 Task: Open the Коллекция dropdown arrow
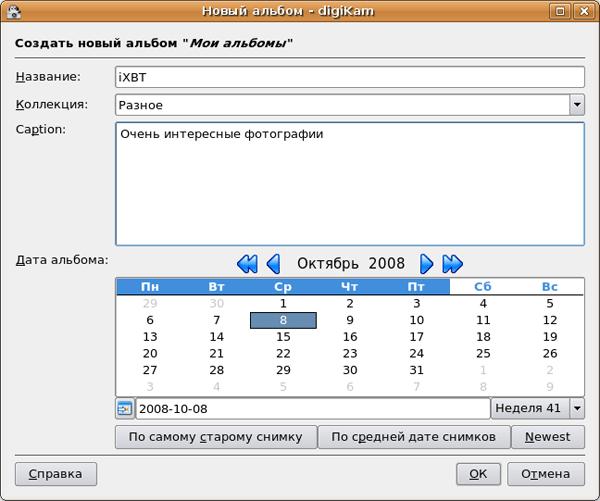click(577, 105)
